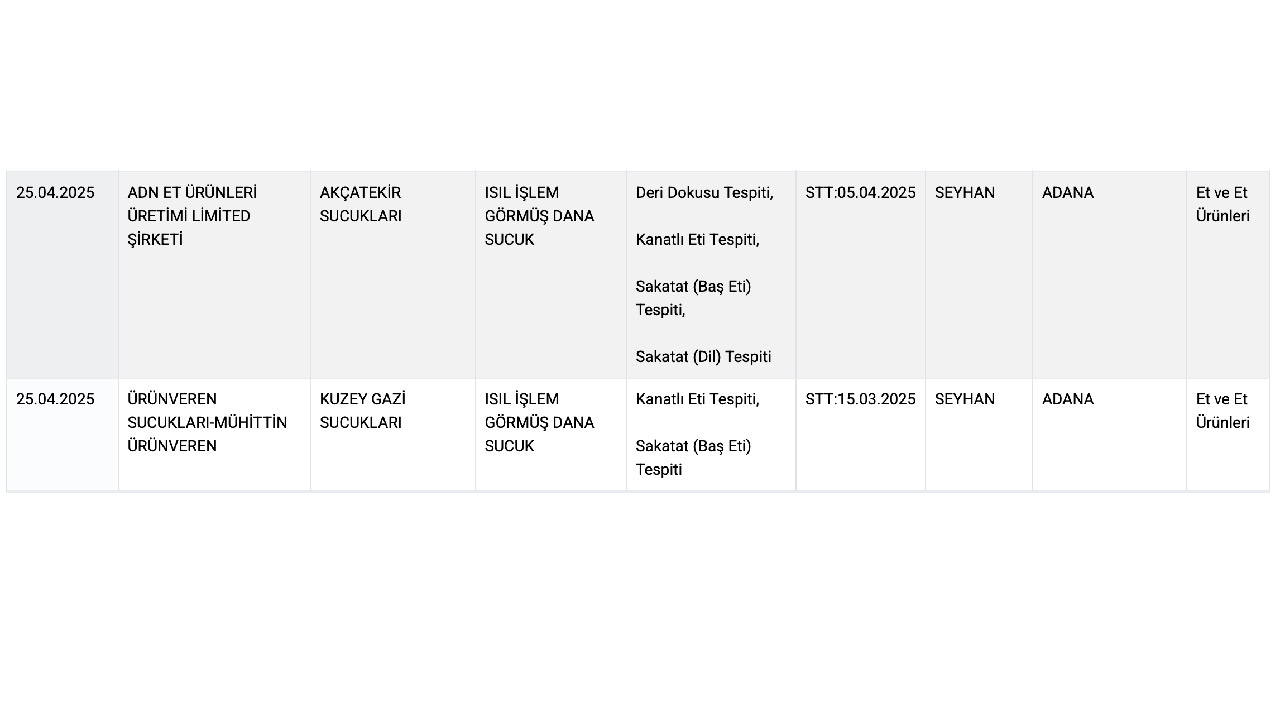
Task: Select the first row SEYHAN district cell
Action: [x=979, y=275]
